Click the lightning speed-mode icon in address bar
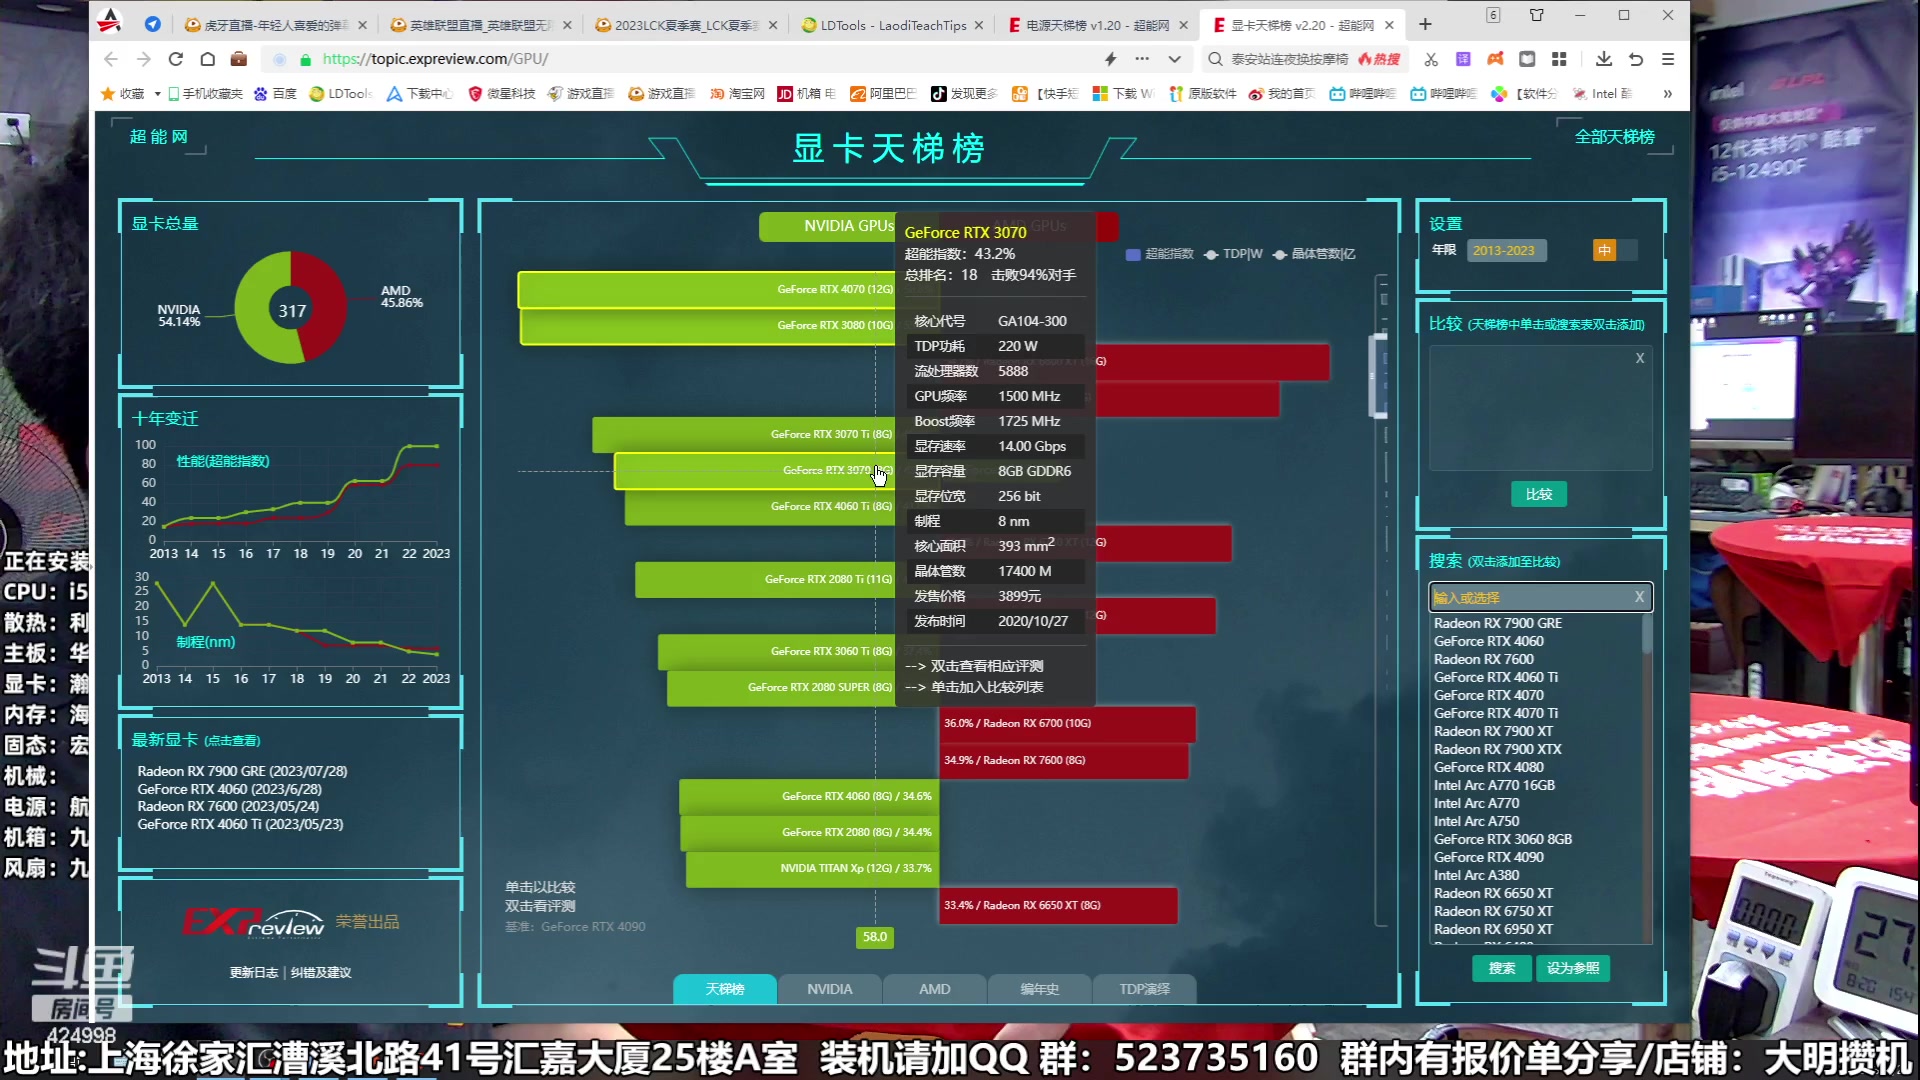 point(1110,59)
